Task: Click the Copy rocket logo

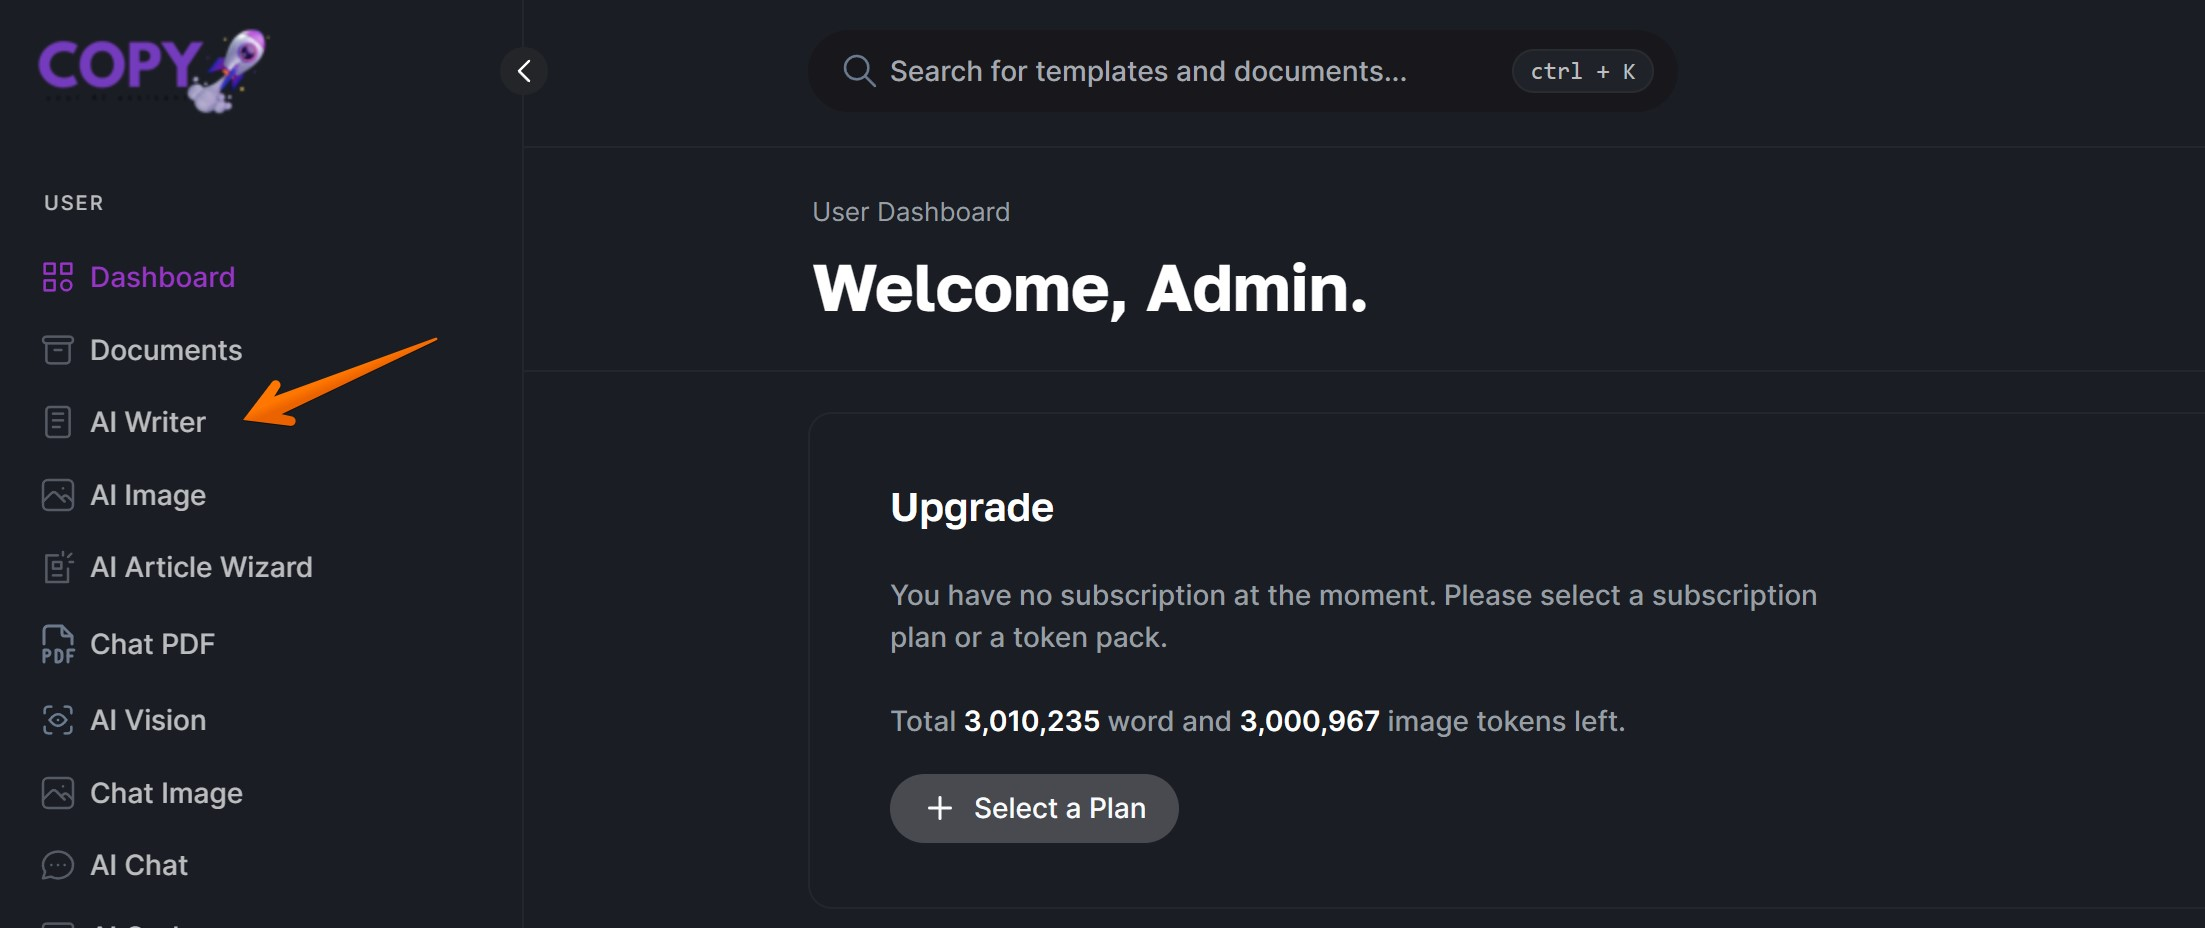Action: coord(152,70)
